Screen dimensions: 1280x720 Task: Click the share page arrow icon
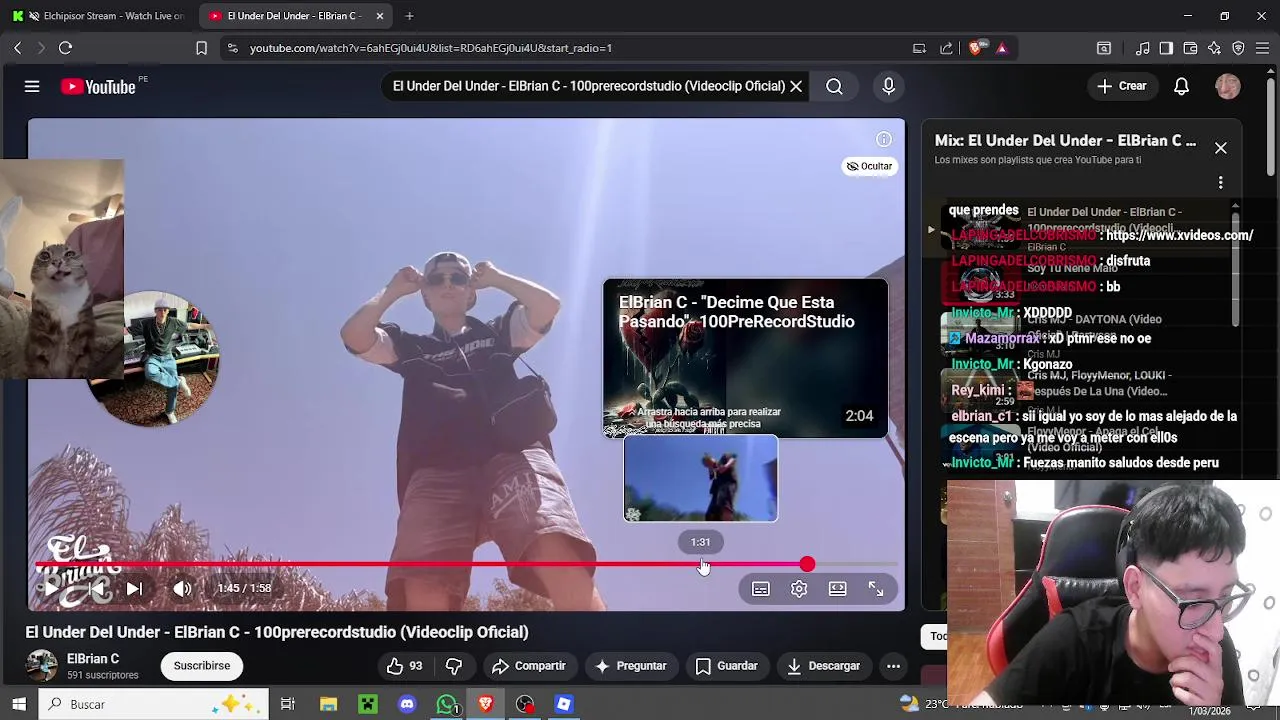coord(946,48)
